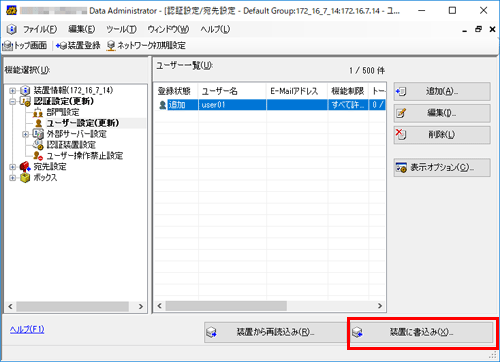Collapse the 認証設定(更新) tree node
This screenshot has height=362, width=500.
[12, 101]
